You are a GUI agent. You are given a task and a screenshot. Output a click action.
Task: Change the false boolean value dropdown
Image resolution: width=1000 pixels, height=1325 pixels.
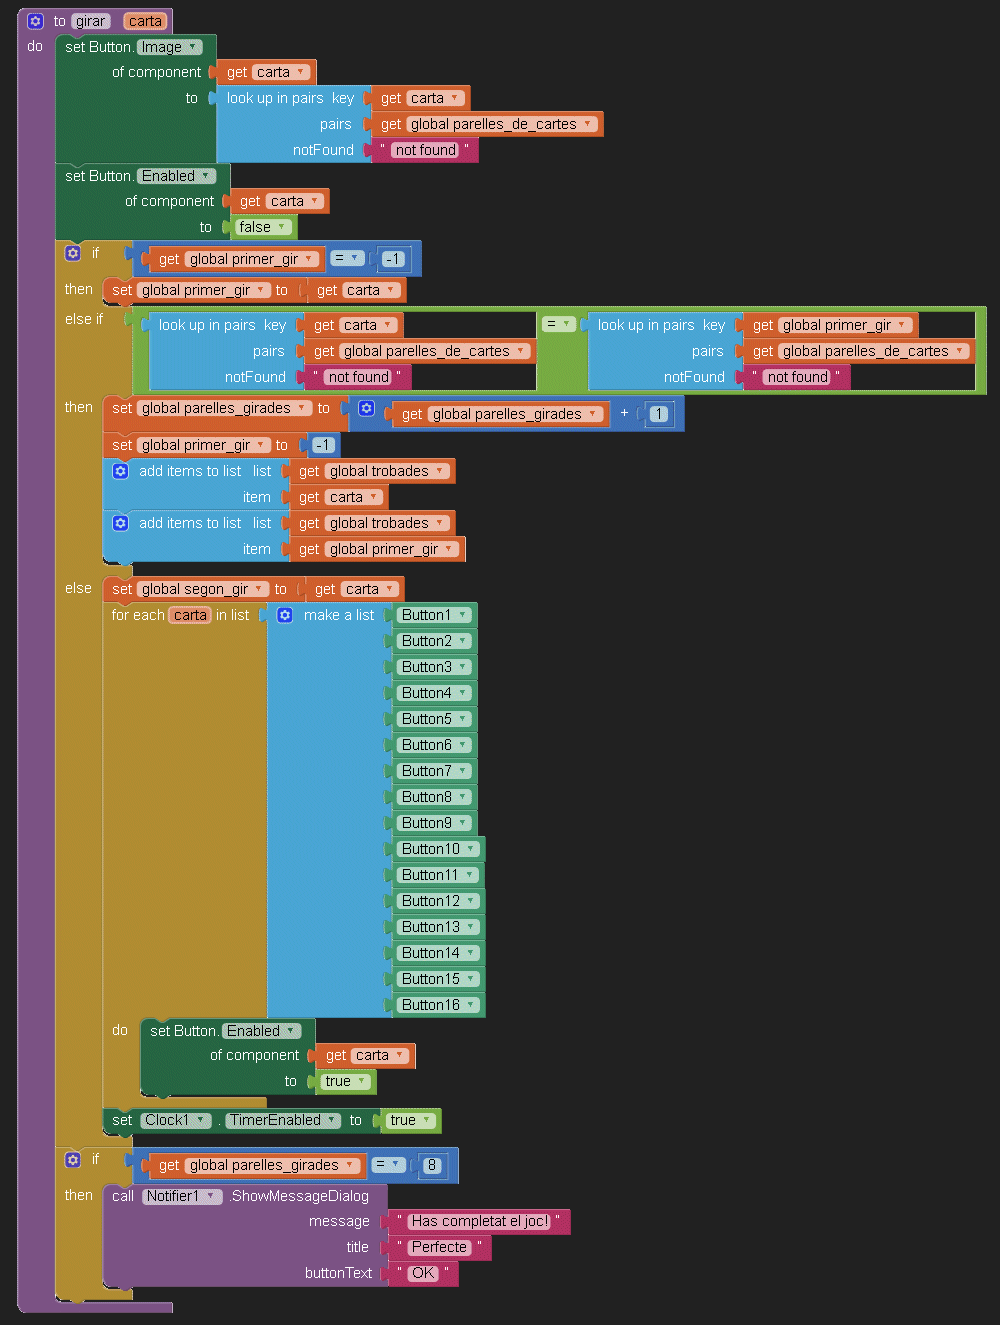[x=283, y=227]
